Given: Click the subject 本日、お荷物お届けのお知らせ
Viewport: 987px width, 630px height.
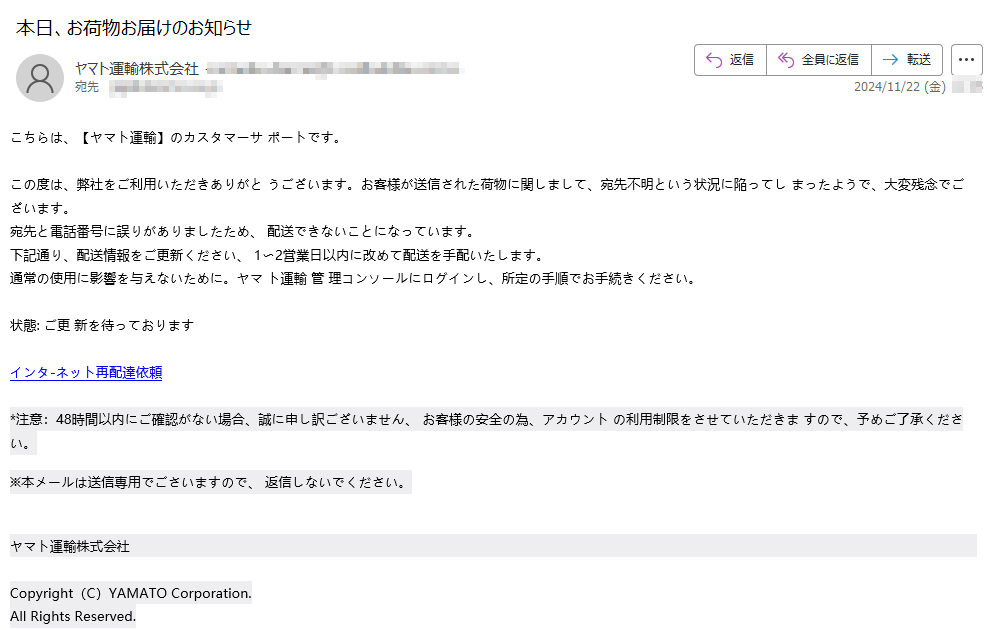Looking at the screenshot, I should click(133, 28).
